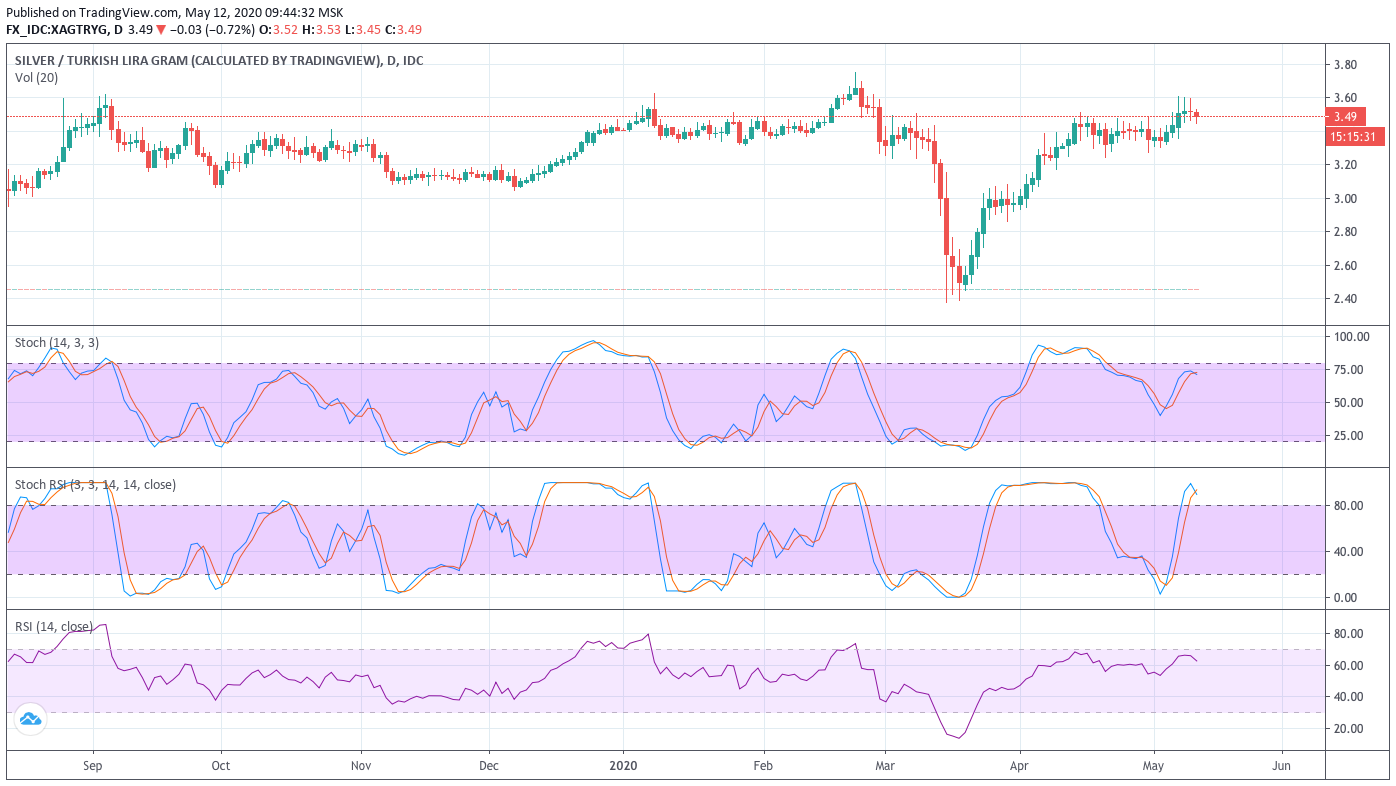Click the 0.00 level on Stoch RSI axis
Screen dimensions: 1396x786
(x=1345, y=598)
